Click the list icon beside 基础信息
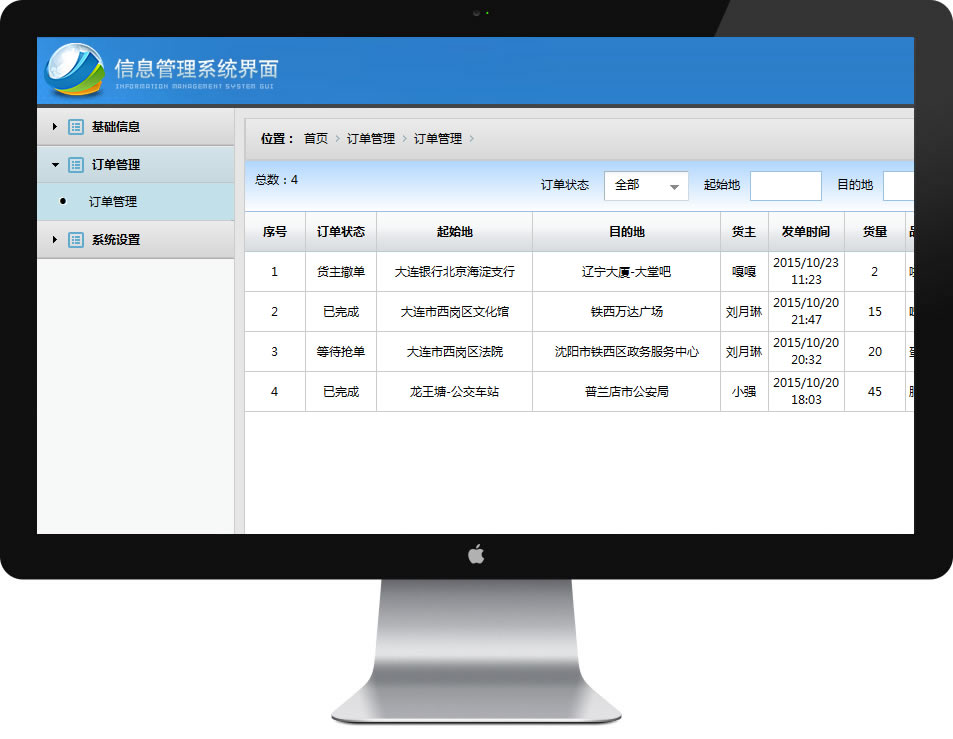Viewport: 953px width, 739px height. point(76,127)
